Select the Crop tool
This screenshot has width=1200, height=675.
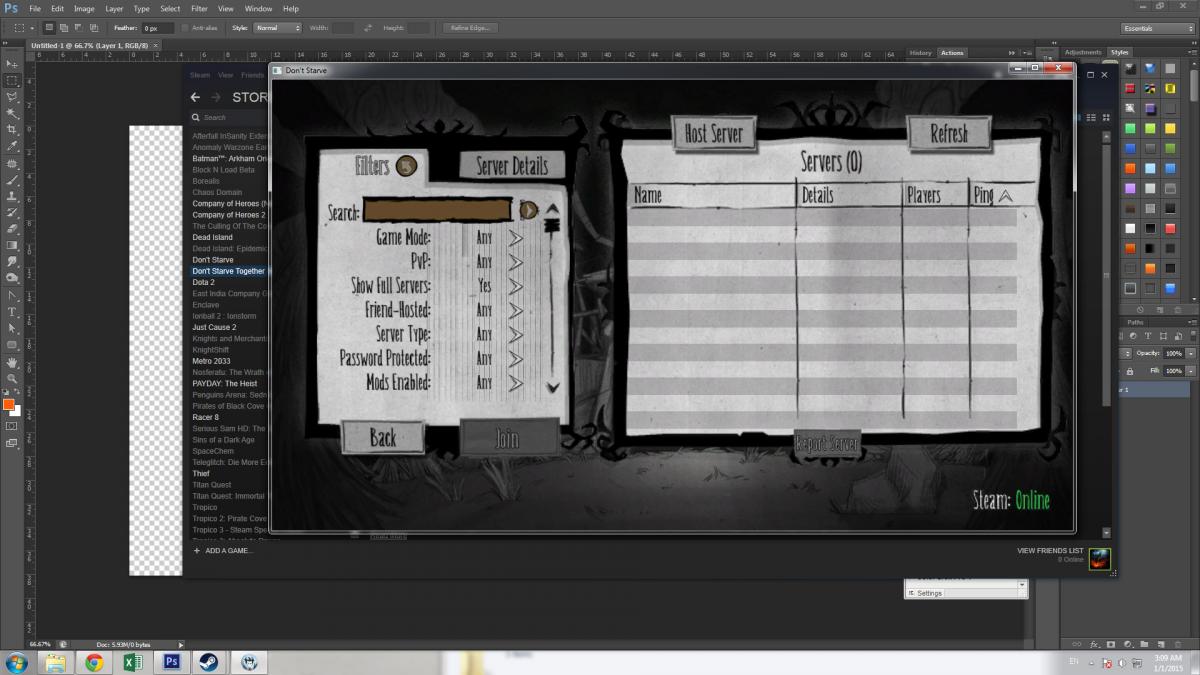point(12,130)
